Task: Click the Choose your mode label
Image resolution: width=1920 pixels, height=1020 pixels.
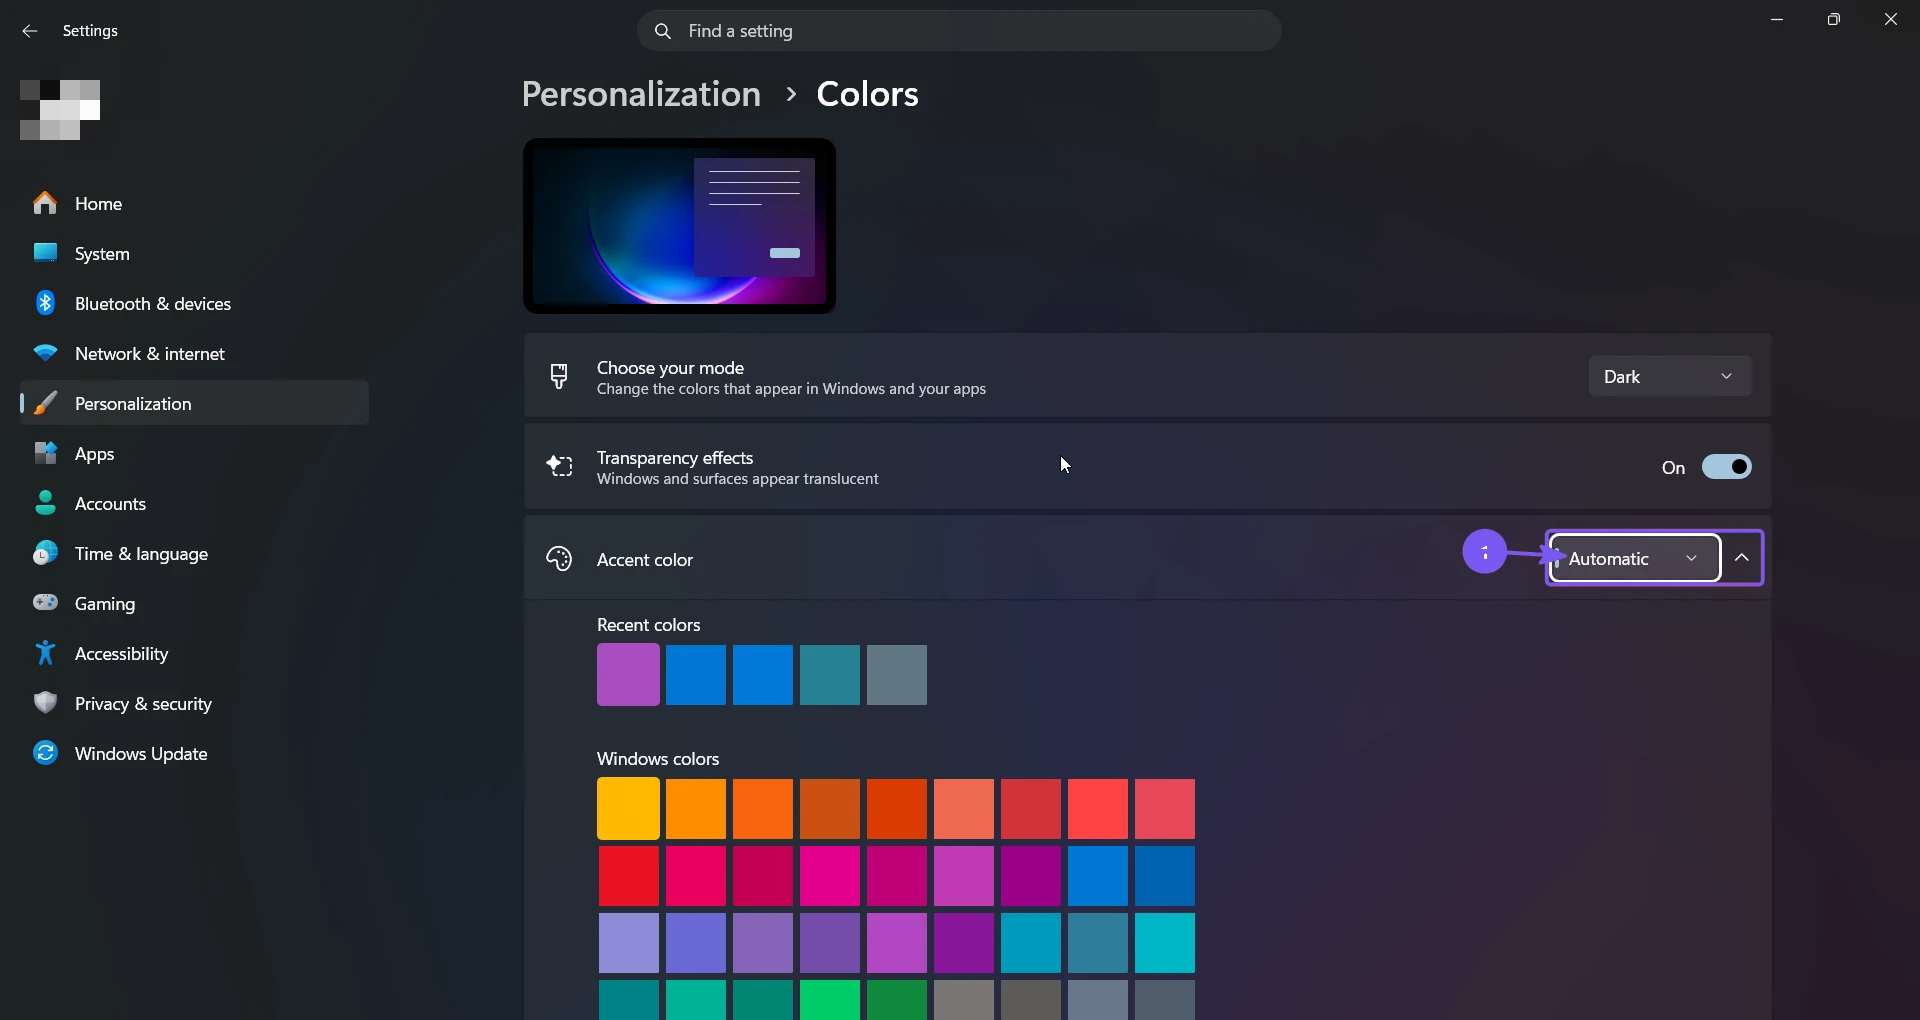Action: 670,368
